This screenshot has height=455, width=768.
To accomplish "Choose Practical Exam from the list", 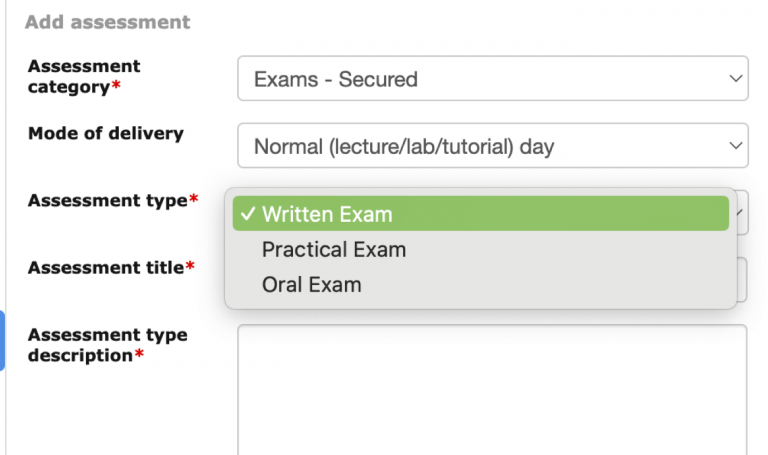I will [334, 249].
